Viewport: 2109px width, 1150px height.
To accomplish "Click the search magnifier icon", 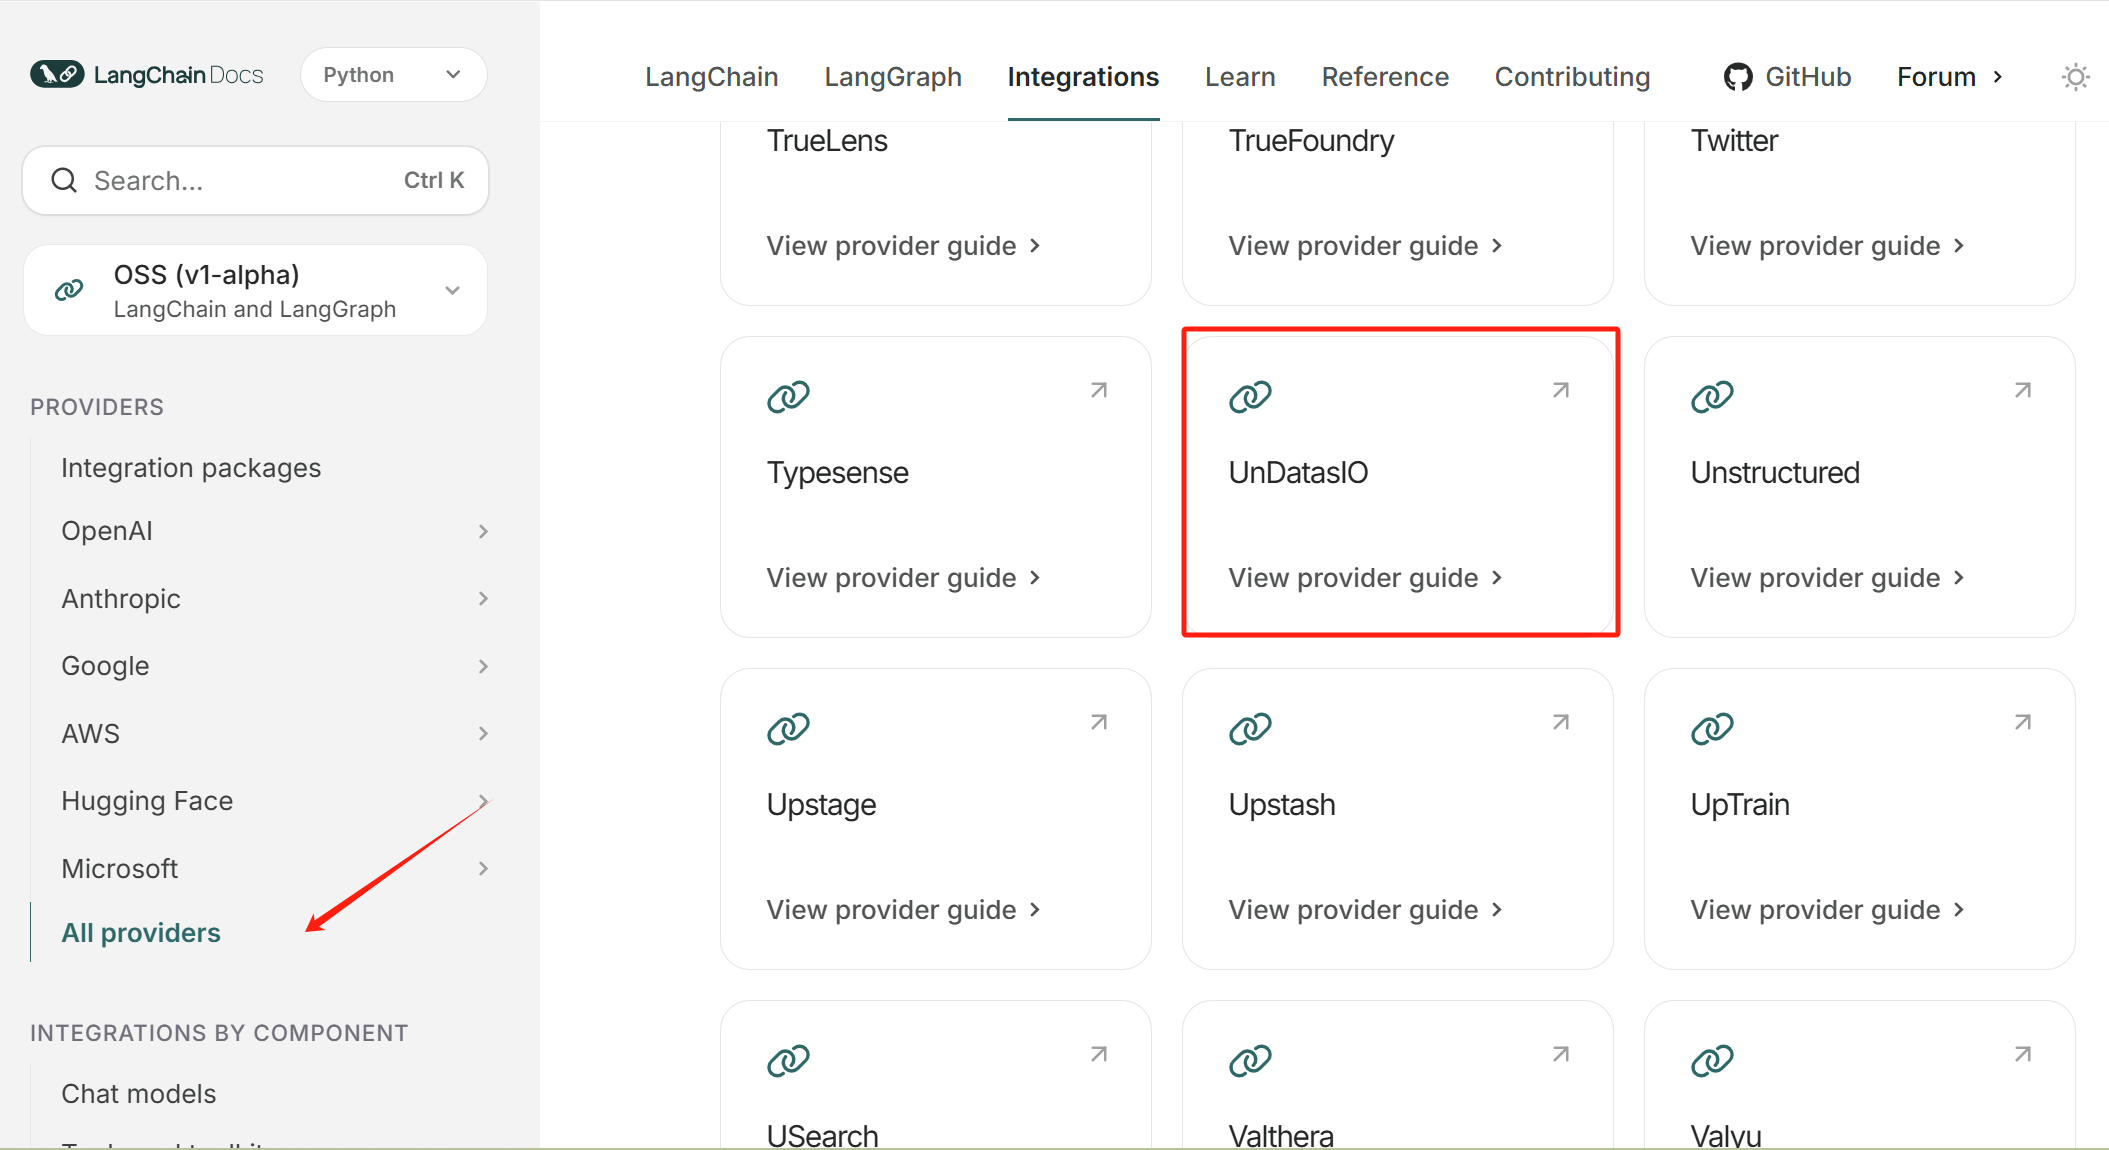I will (x=64, y=180).
